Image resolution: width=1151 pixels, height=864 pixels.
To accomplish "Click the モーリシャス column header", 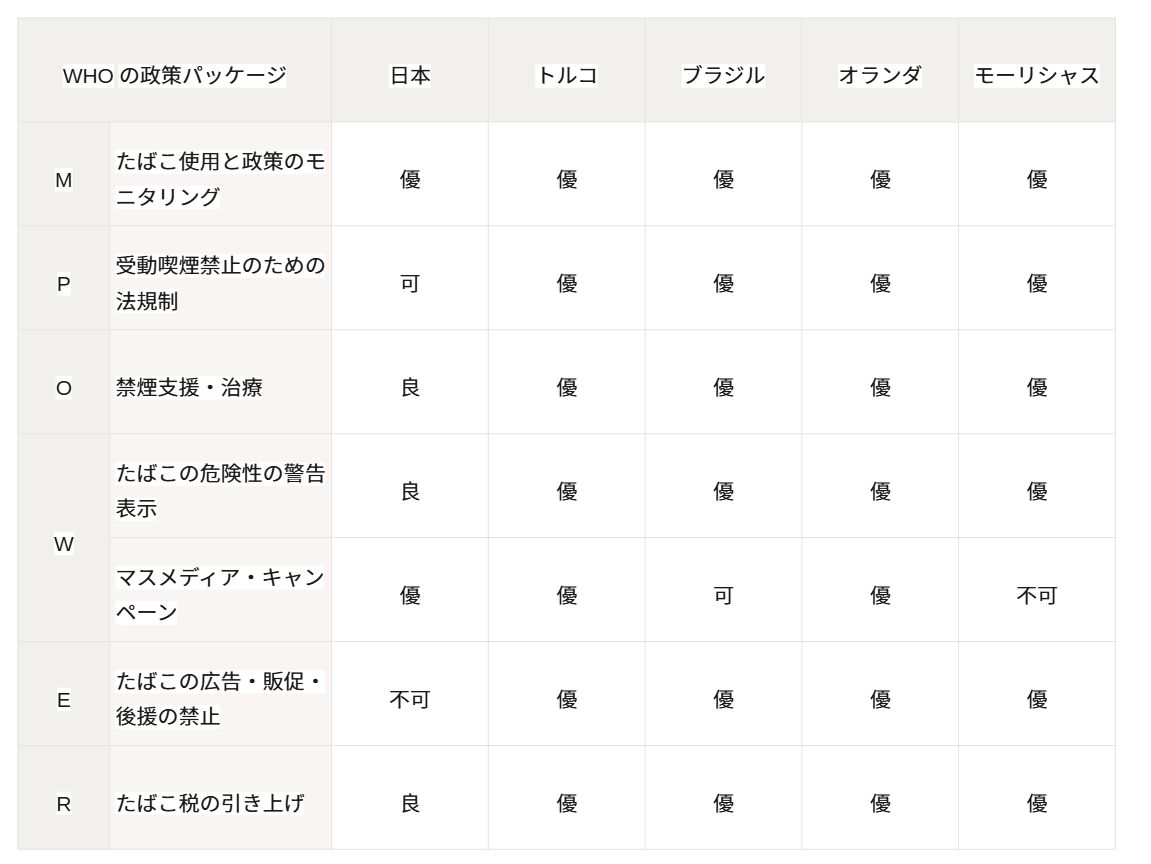I will (x=1036, y=75).
